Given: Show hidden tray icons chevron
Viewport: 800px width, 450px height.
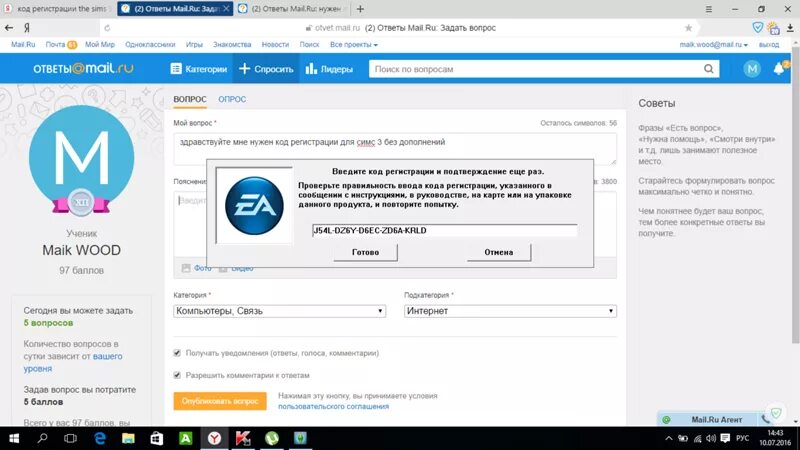Looking at the screenshot, I should [668, 438].
